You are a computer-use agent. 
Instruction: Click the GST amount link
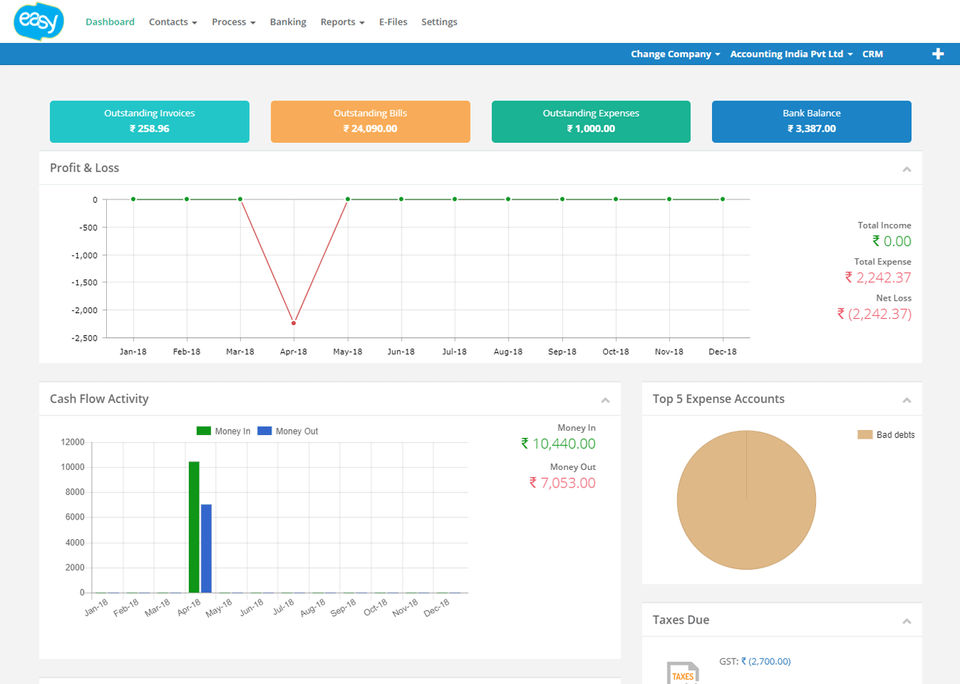point(766,661)
